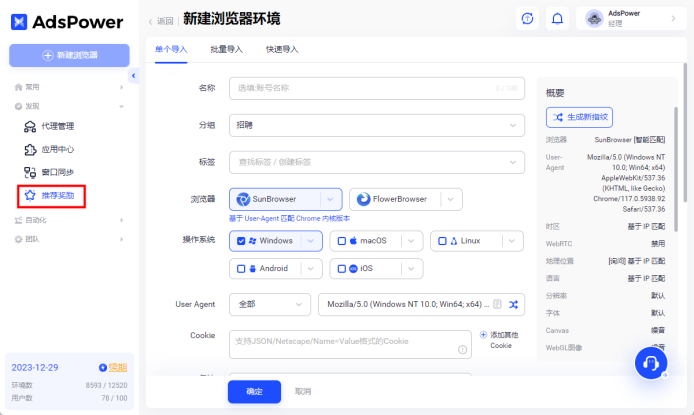Click the summary panel scrollbar
Screen dimensions: 694x415
pyautogui.click(x=675, y=169)
